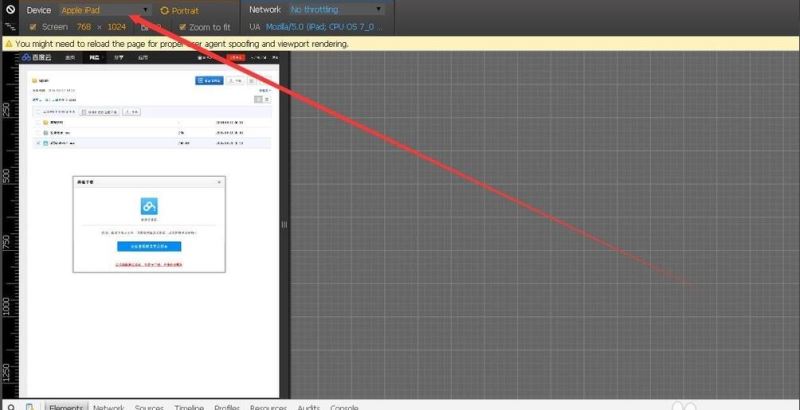Switch to the Sources tab
The width and height of the screenshot is (800, 410).
pos(149,407)
